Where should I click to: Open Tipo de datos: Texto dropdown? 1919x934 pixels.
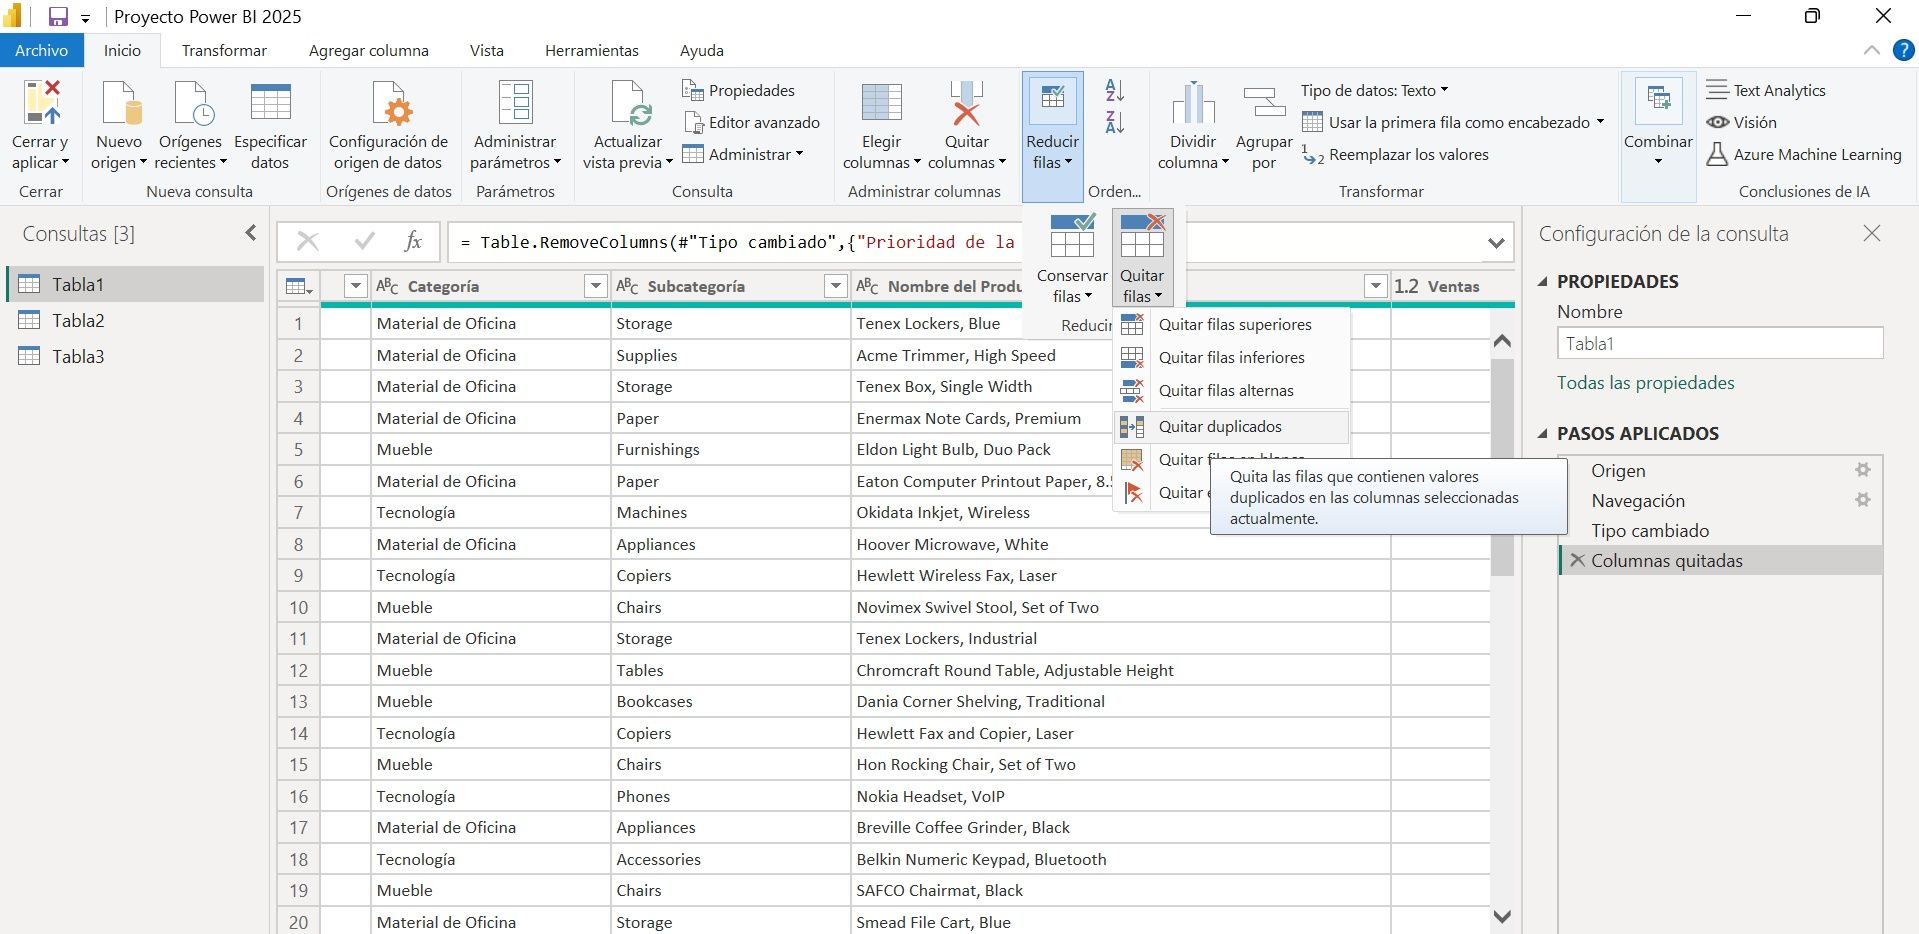pyautogui.click(x=1374, y=90)
